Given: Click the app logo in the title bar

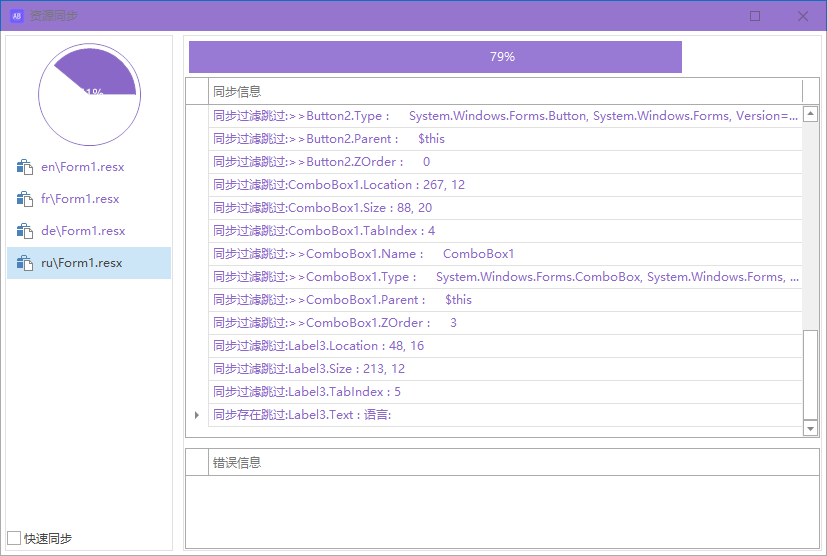Looking at the screenshot, I should (16, 16).
